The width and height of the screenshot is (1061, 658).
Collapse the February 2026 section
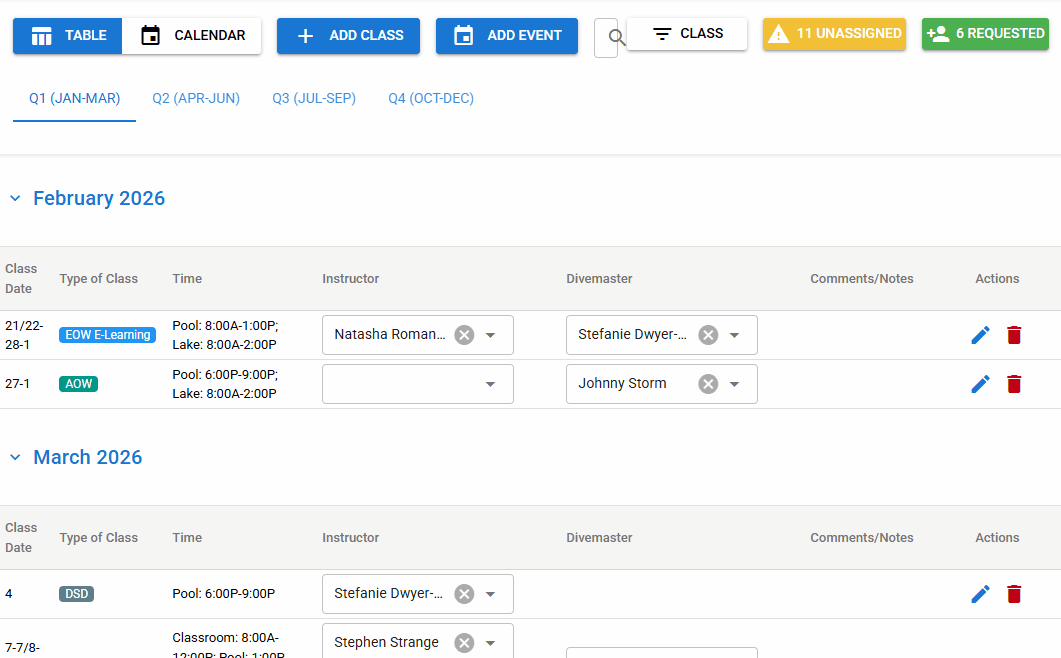pos(16,198)
